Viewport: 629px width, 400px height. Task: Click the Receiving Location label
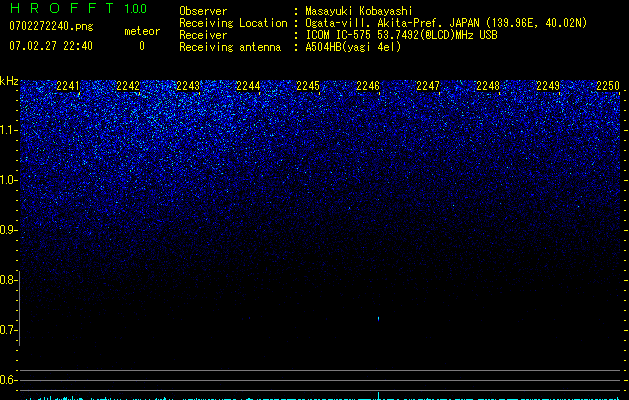coord(233,23)
